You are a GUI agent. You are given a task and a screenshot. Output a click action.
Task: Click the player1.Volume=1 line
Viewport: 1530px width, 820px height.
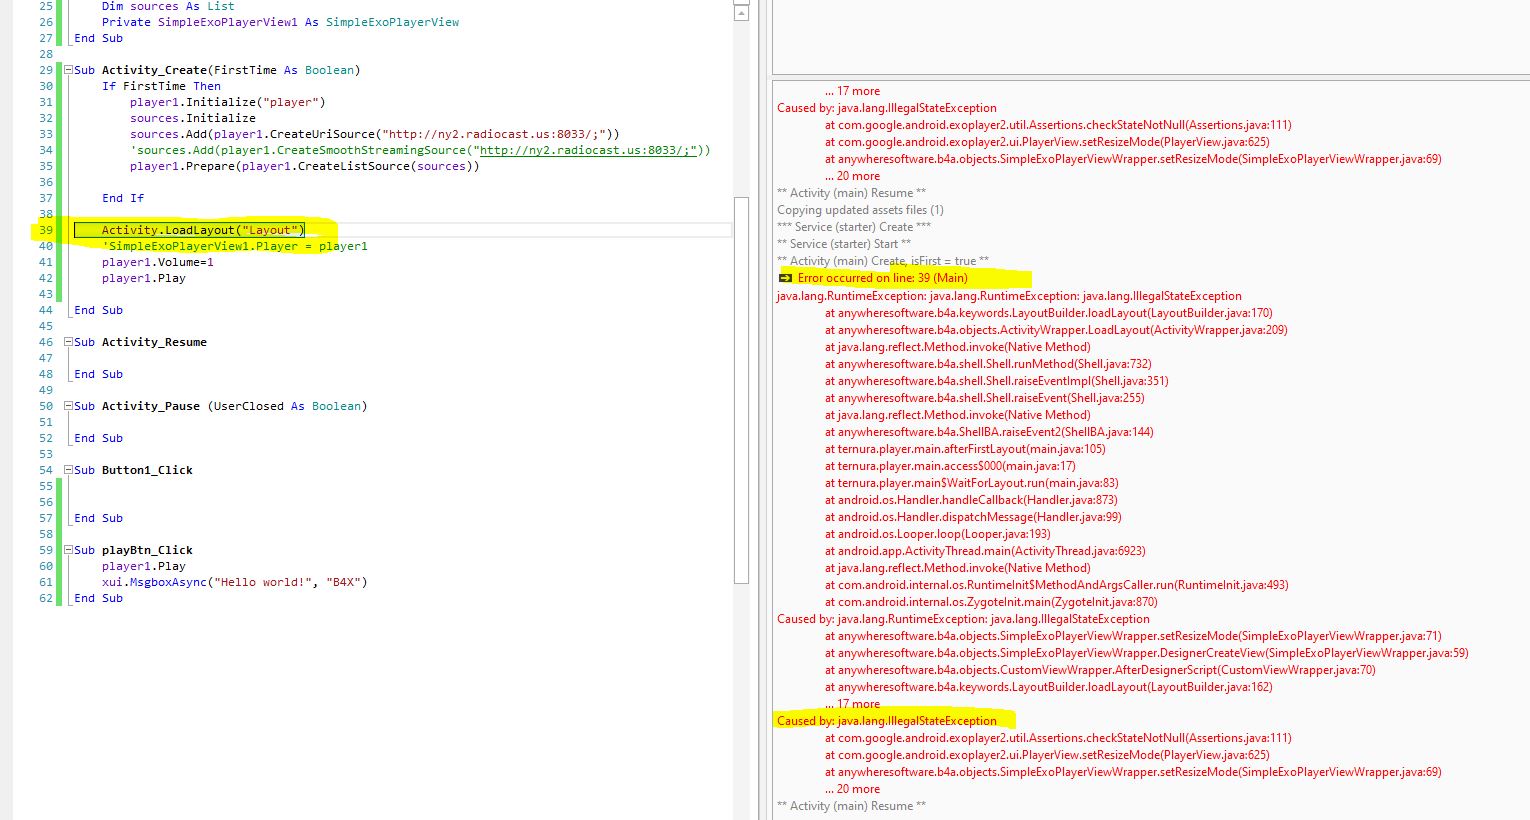click(158, 262)
